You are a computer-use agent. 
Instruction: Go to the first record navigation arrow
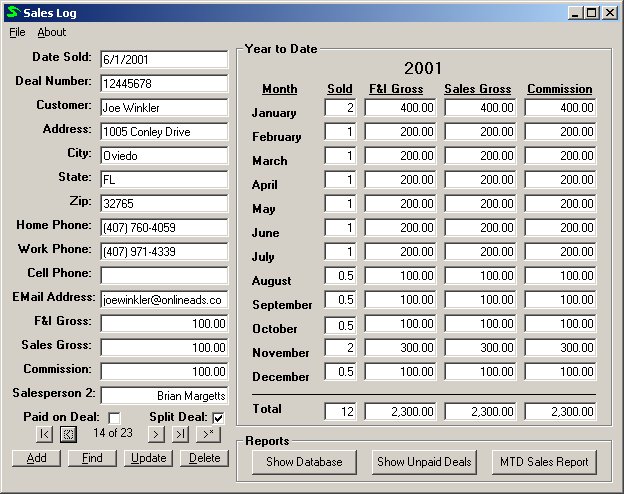[44, 434]
